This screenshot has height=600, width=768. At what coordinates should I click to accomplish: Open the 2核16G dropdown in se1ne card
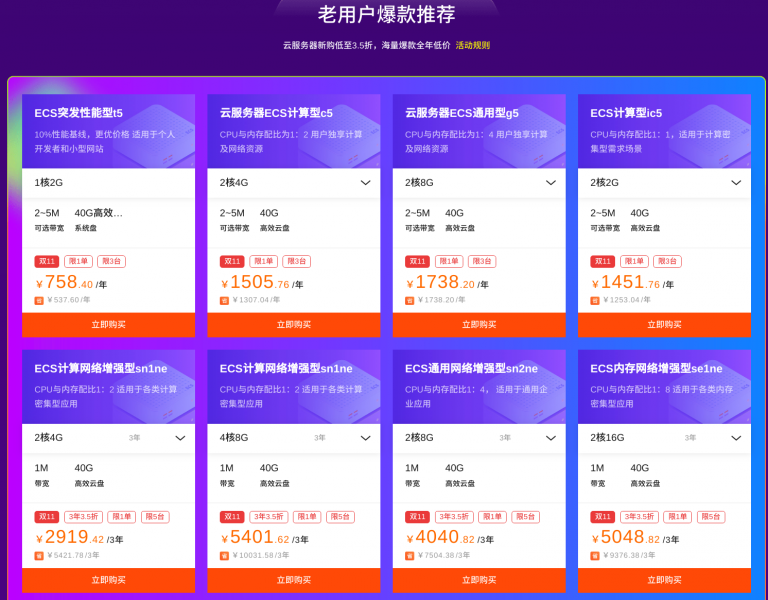pyautogui.click(x=664, y=438)
